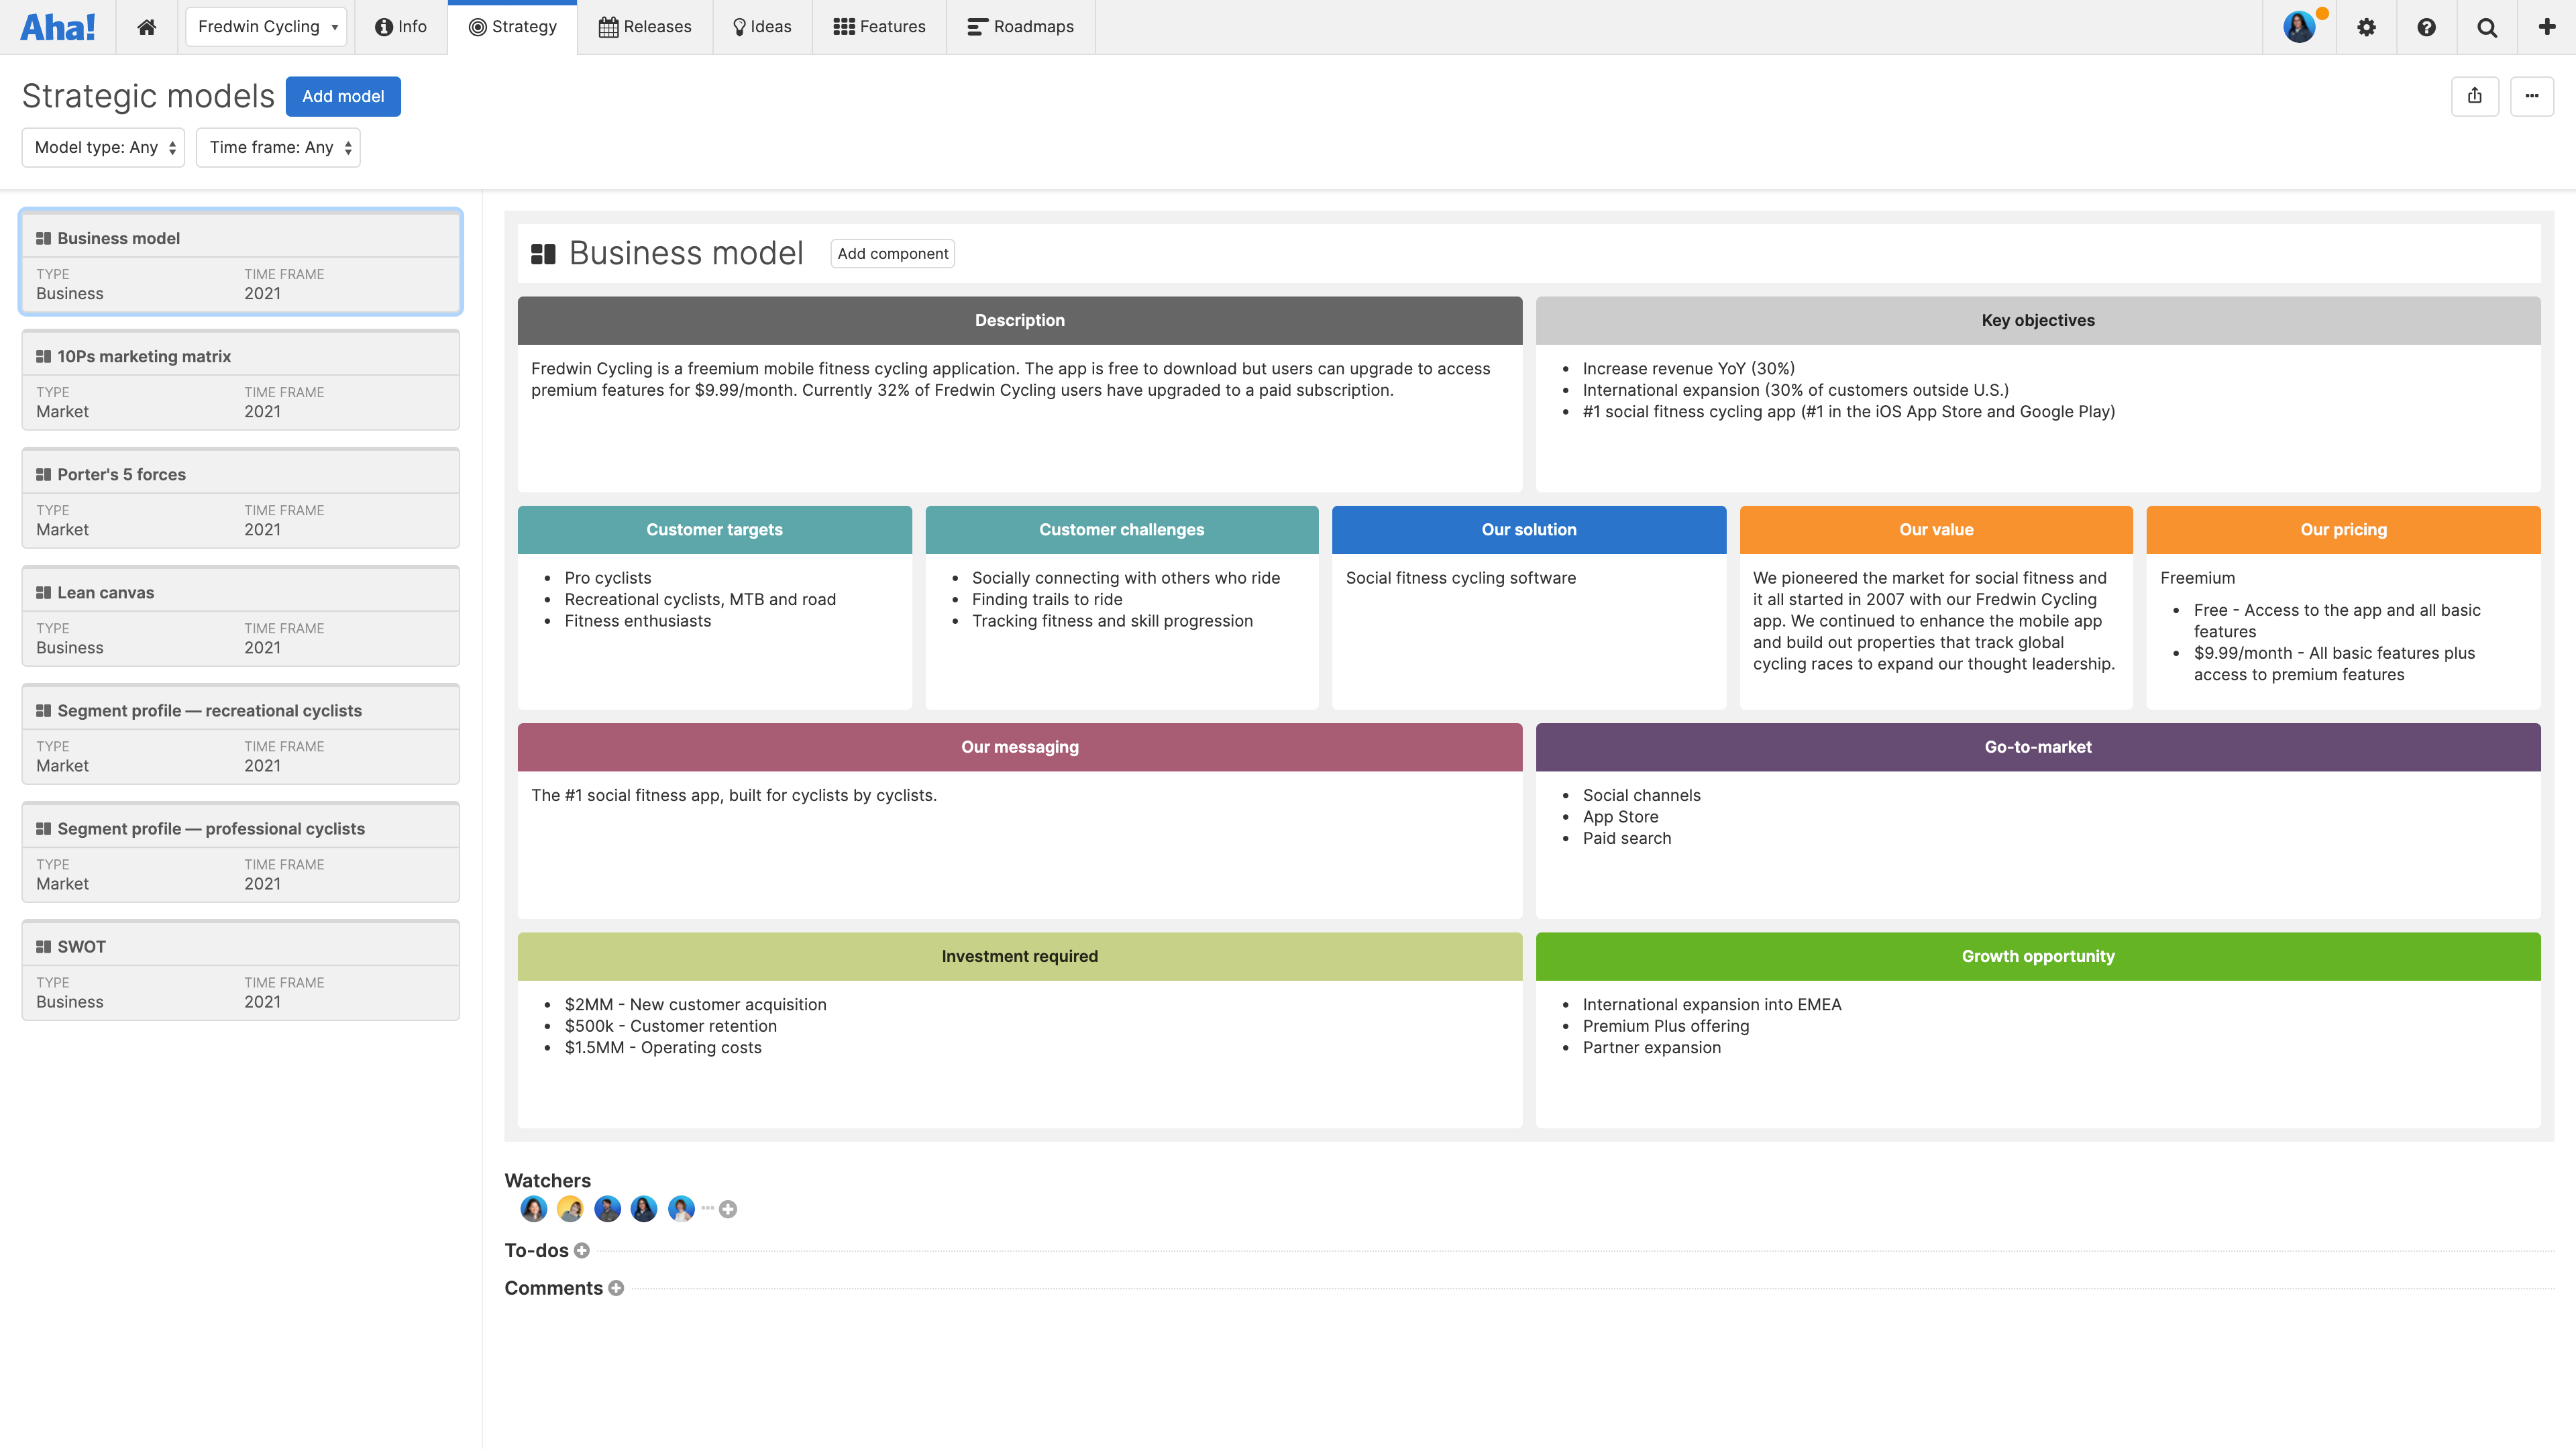Open the Fredwin Cycling workspace selector
The width and height of the screenshot is (2576, 1449).
tap(265, 27)
